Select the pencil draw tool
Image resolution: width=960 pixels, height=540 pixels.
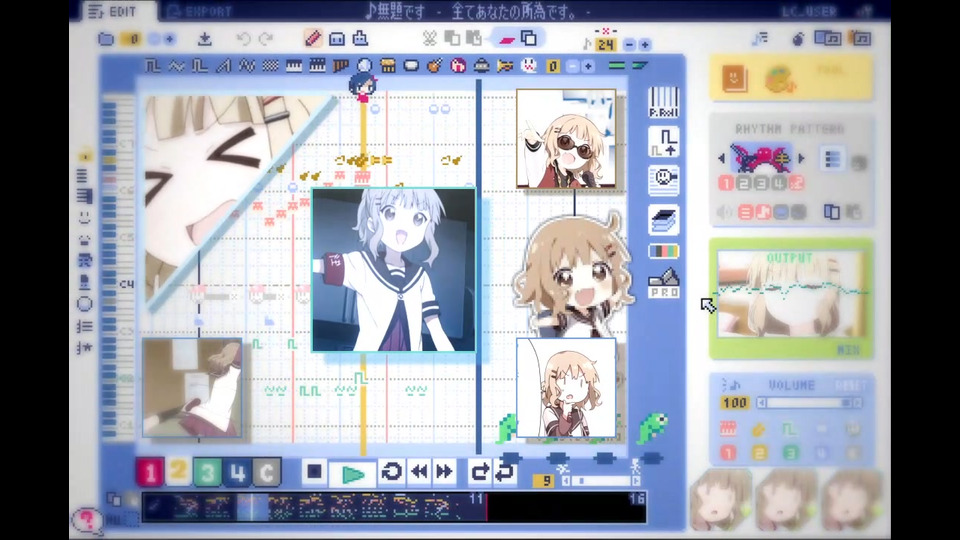point(313,39)
